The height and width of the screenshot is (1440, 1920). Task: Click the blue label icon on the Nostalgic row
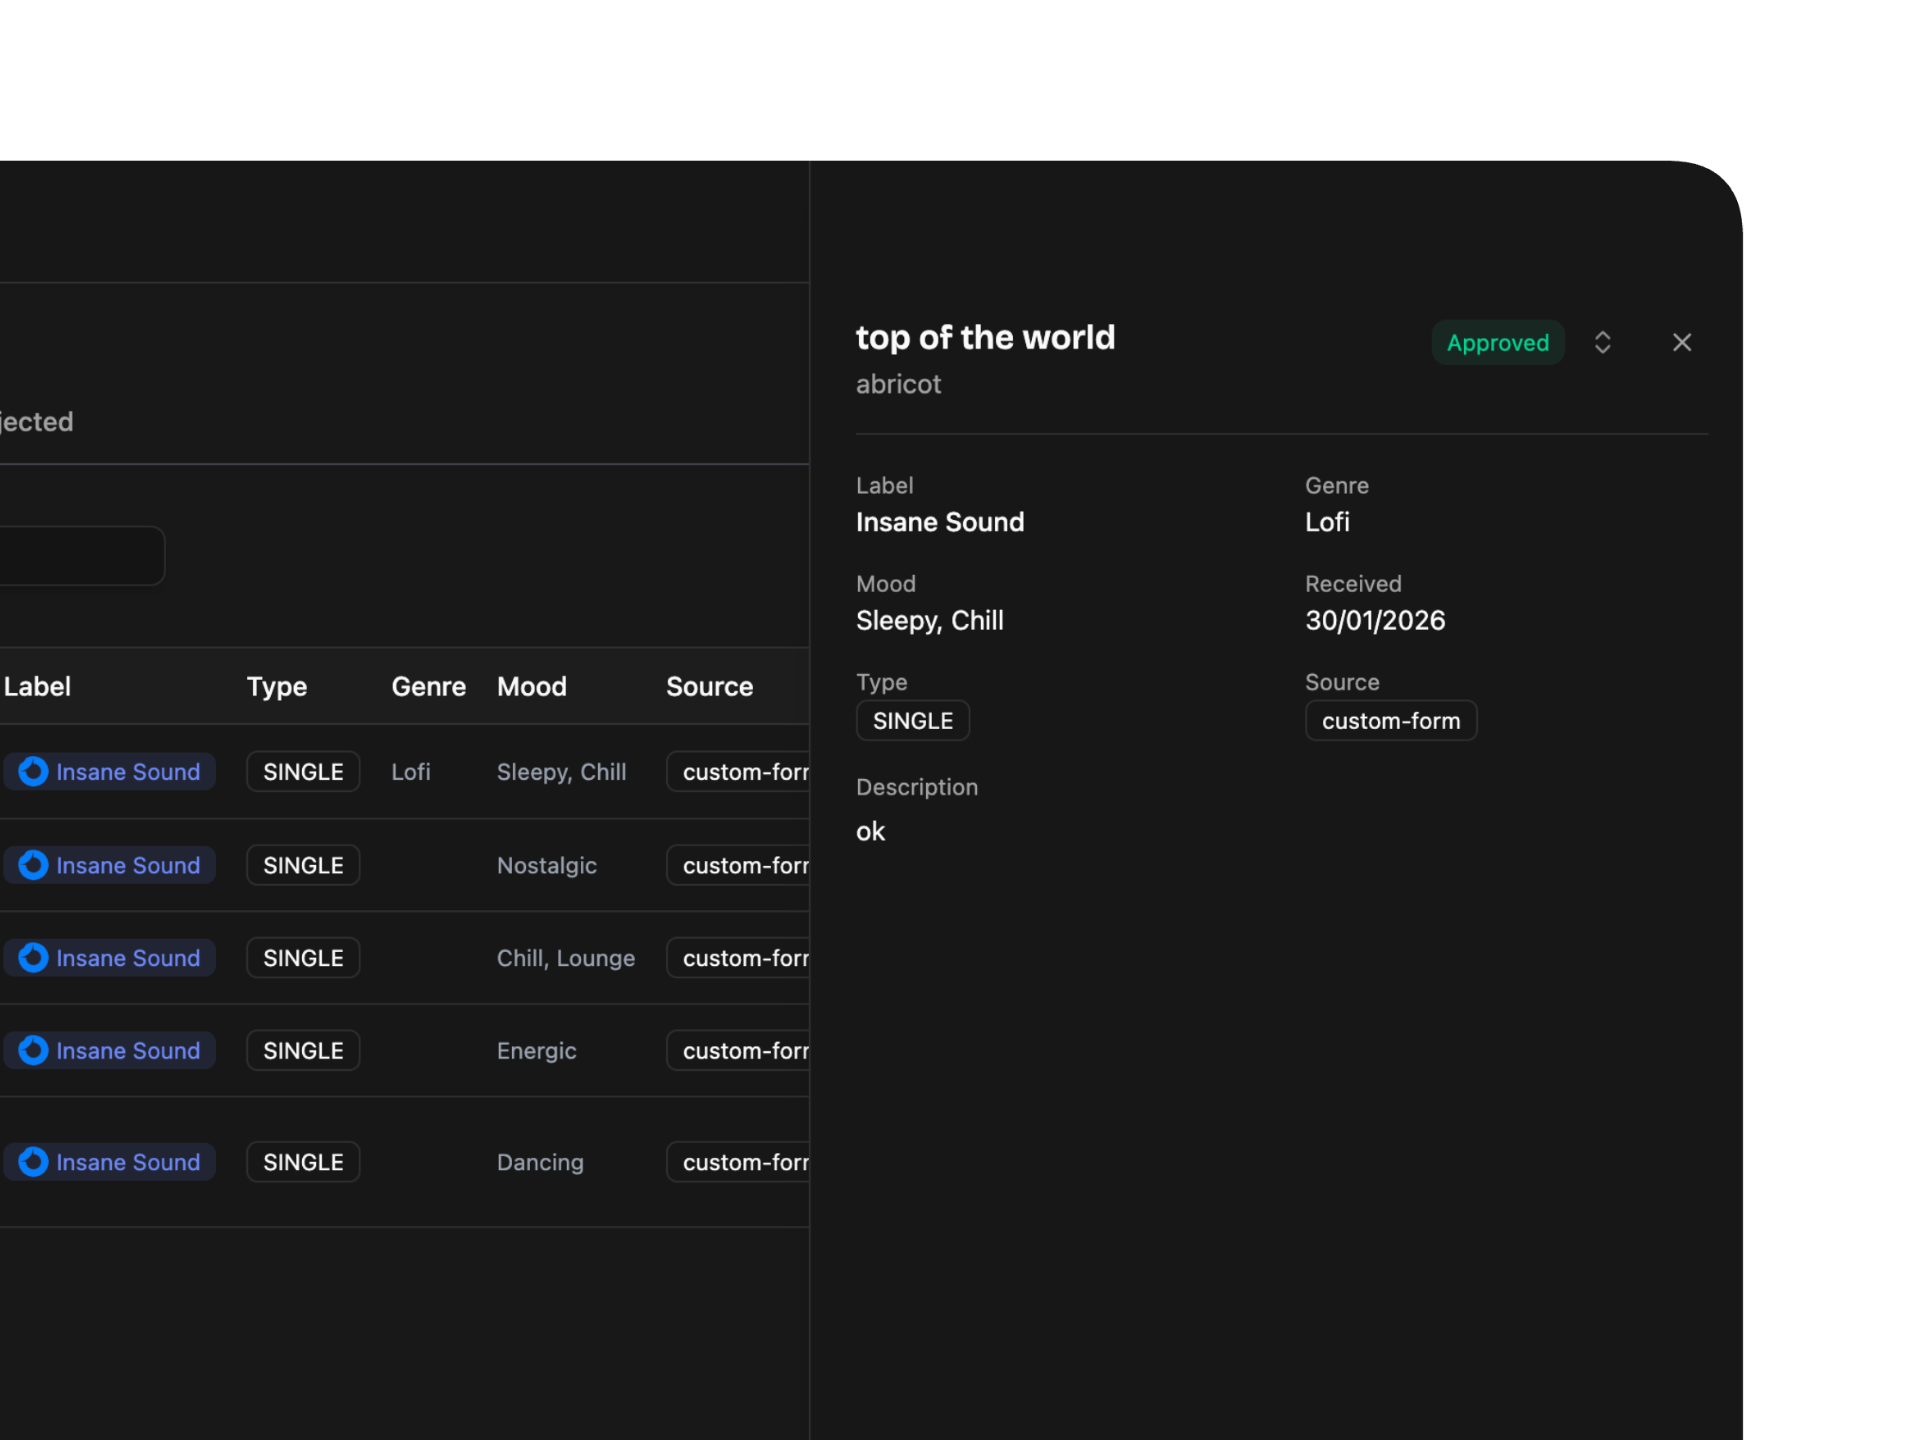point(33,865)
